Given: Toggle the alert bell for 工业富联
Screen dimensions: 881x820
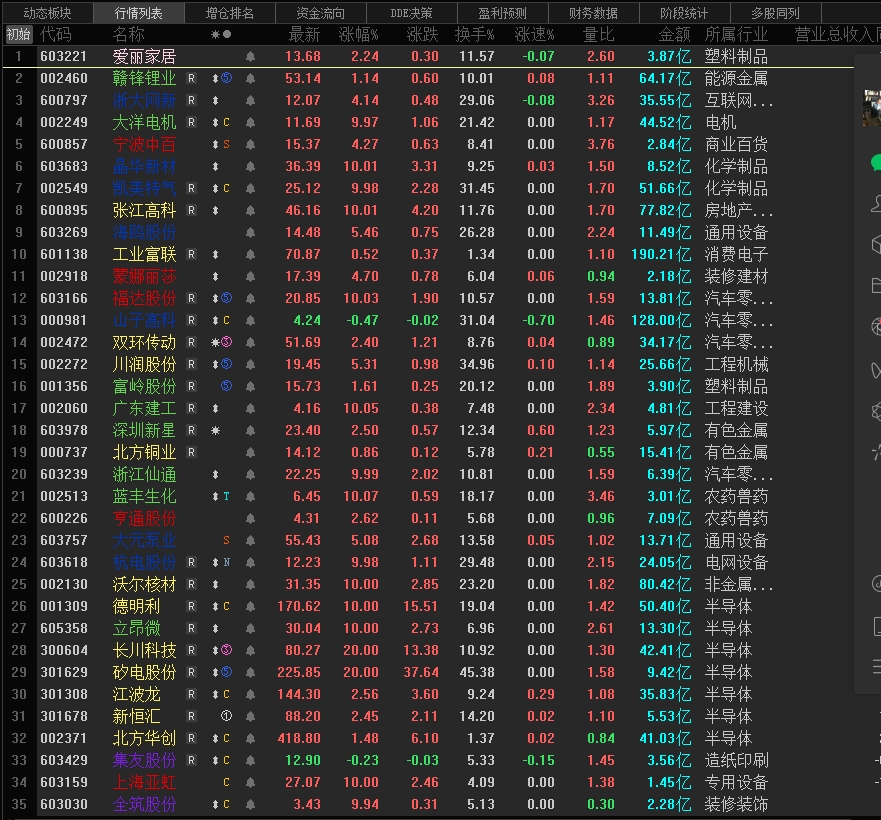Looking at the screenshot, I should click(251, 254).
